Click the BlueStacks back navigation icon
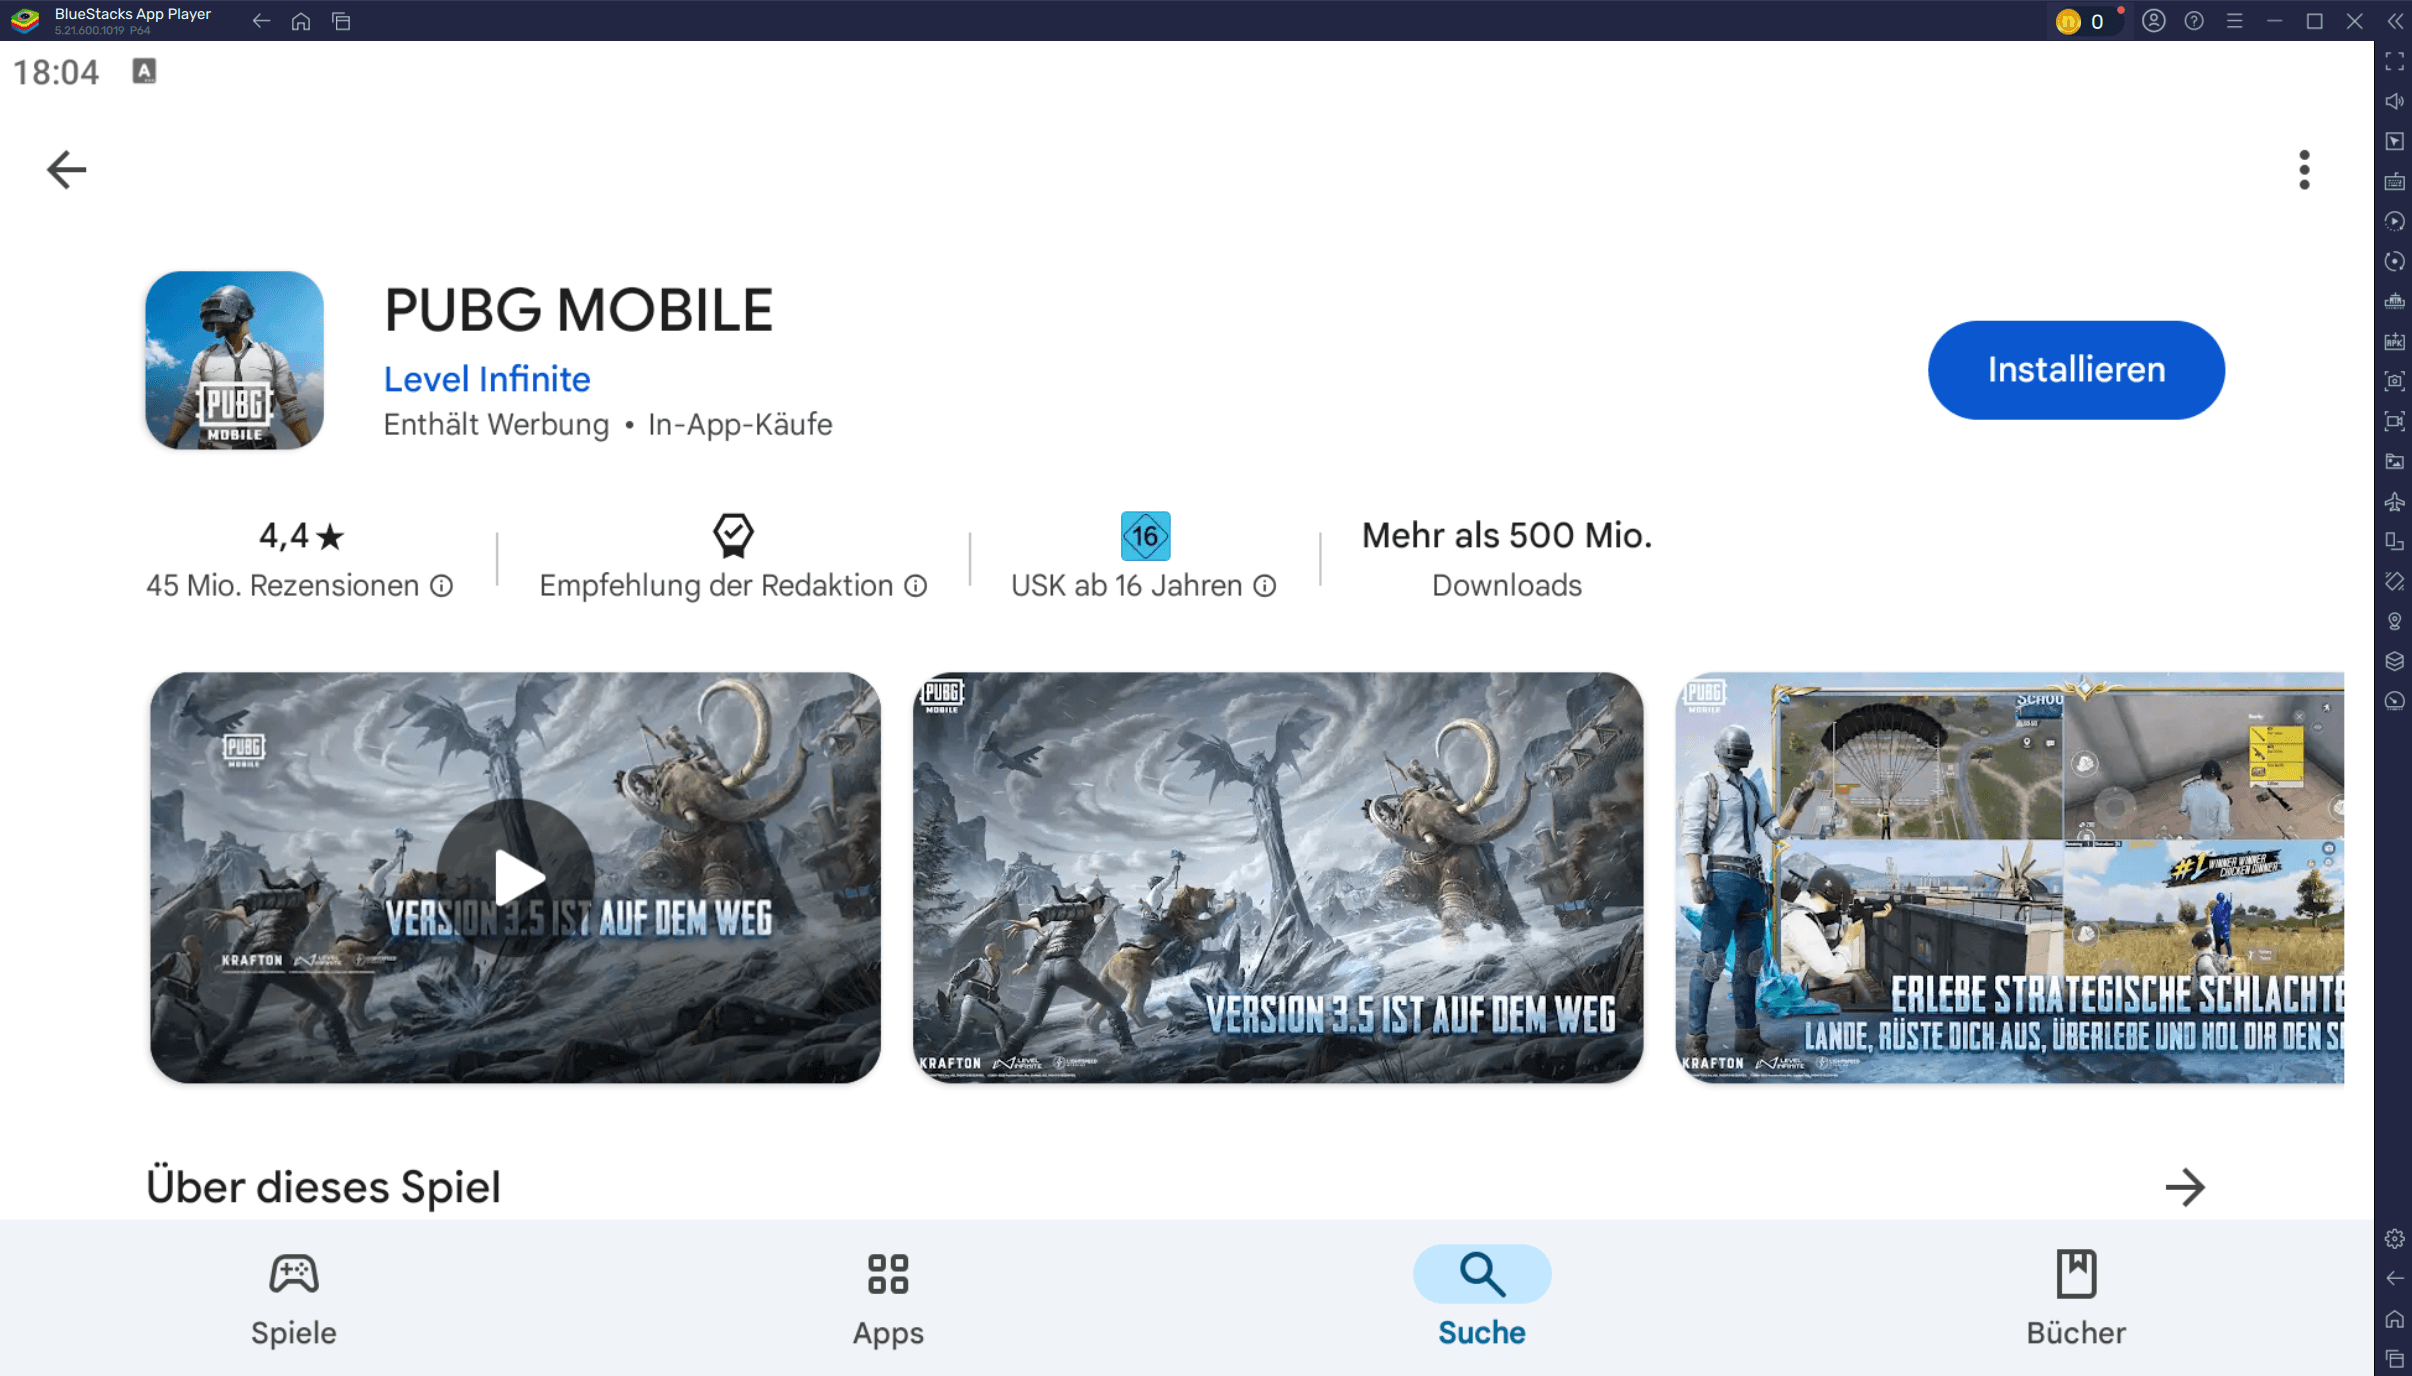This screenshot has height=1376, width=2412. 262,20
